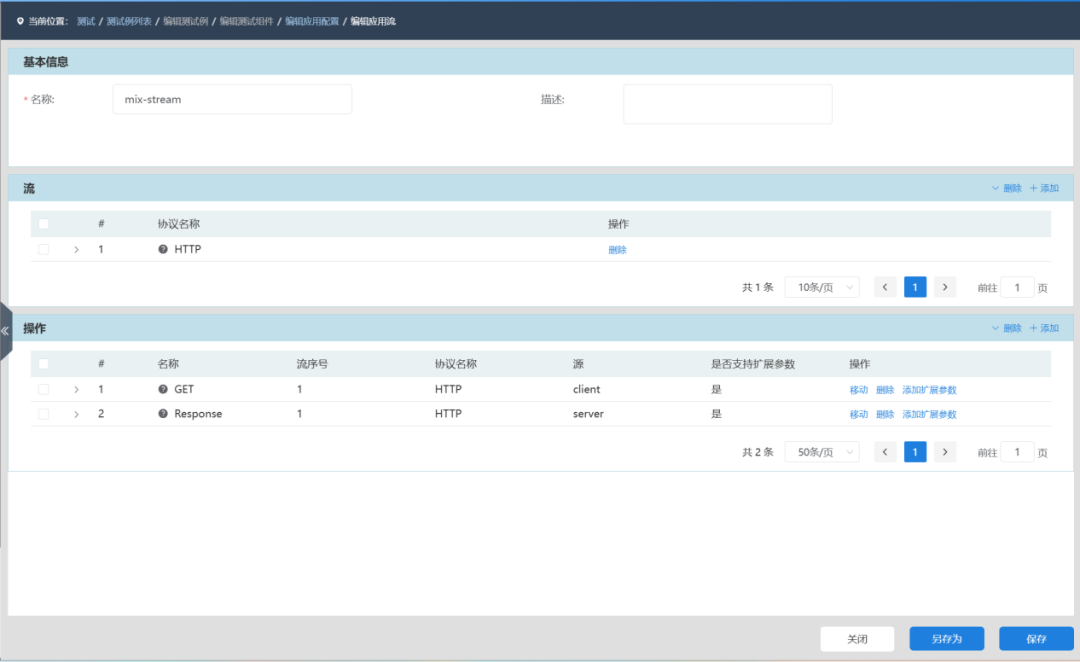Click 添加扩展参数 for the Response row
The width and height of the screenshot is (1080, 662).
(929, 414)
